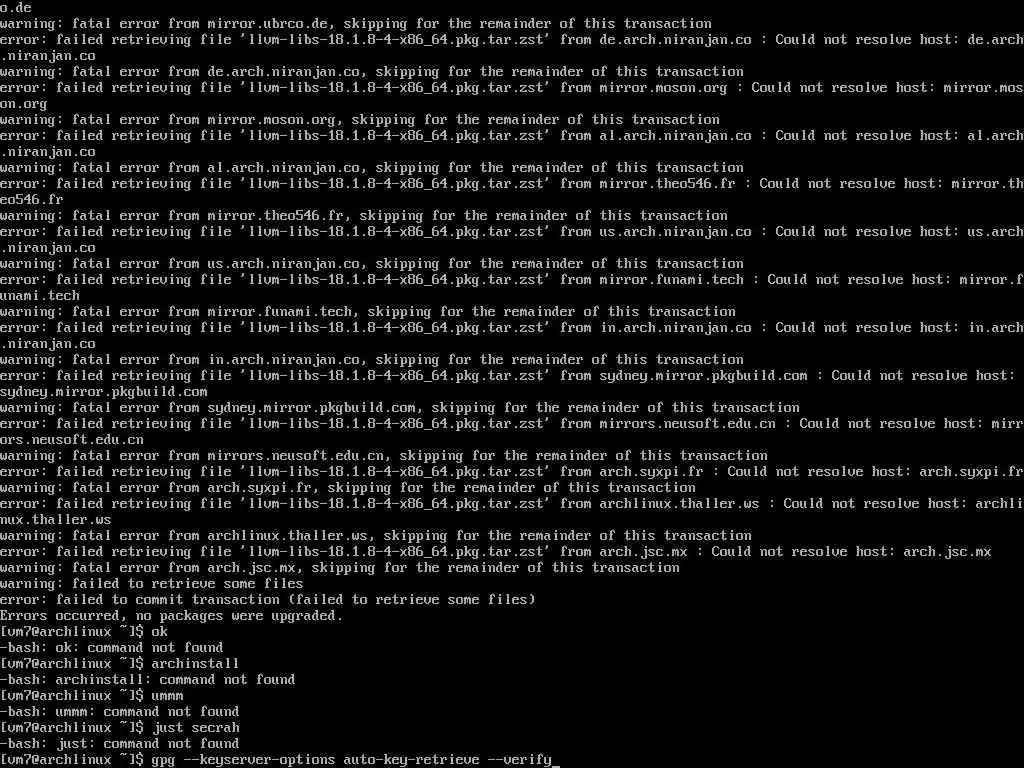The width and height of the screenshot is (1024, 768).
Task: Click the '-bash: ok: command not found' line
Action: [112, 648]
